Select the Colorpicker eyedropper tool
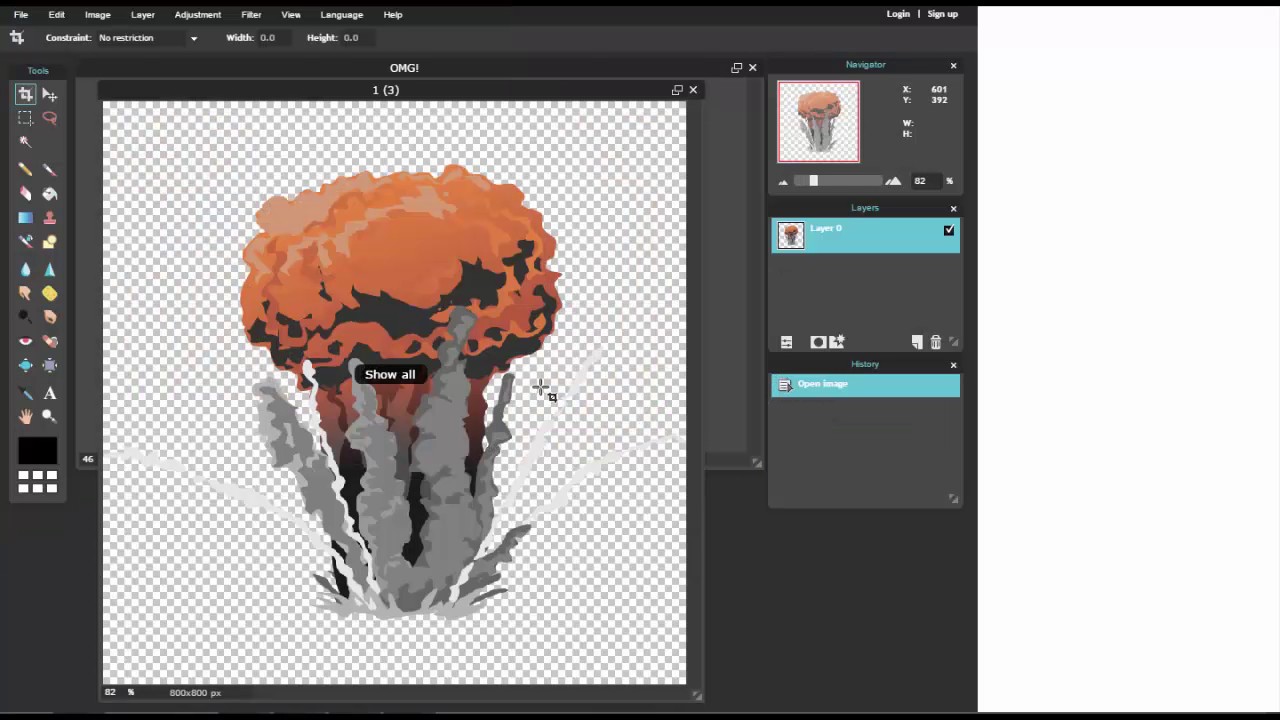Viewport: 1280px width, 720px height. [x=25, y=394]
